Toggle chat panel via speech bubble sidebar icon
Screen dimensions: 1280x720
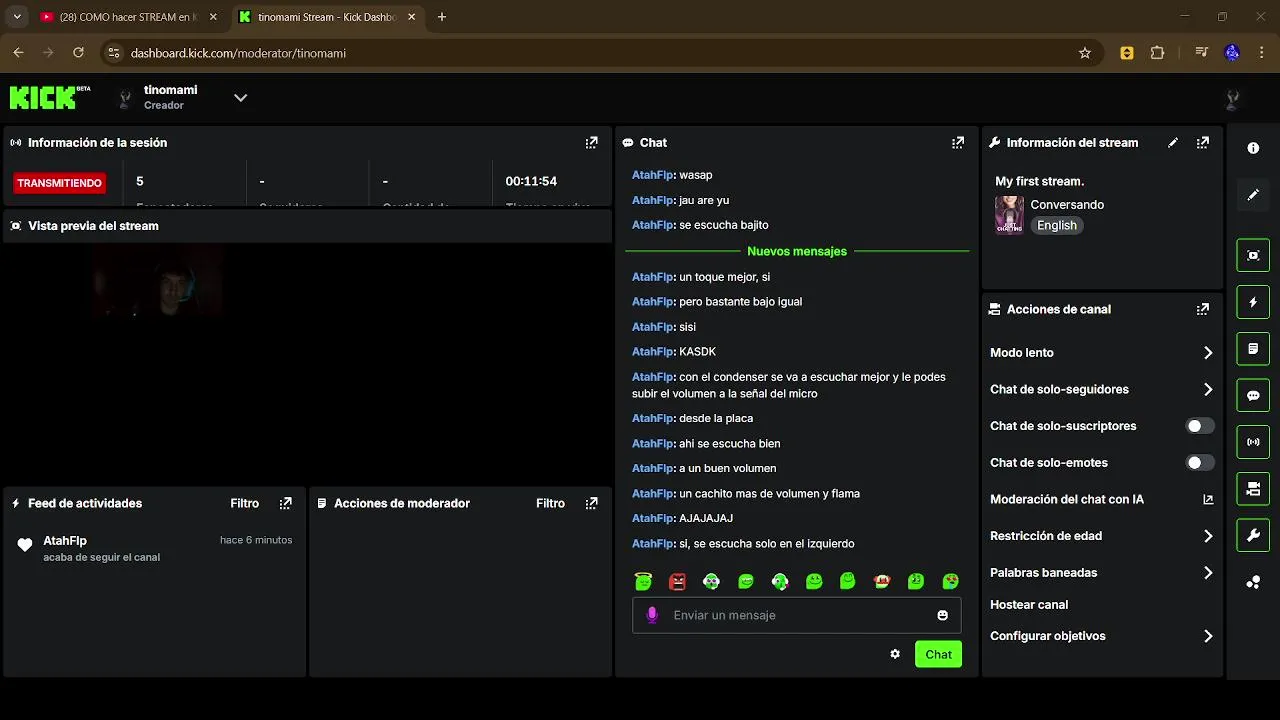[x=1253, y=395]
